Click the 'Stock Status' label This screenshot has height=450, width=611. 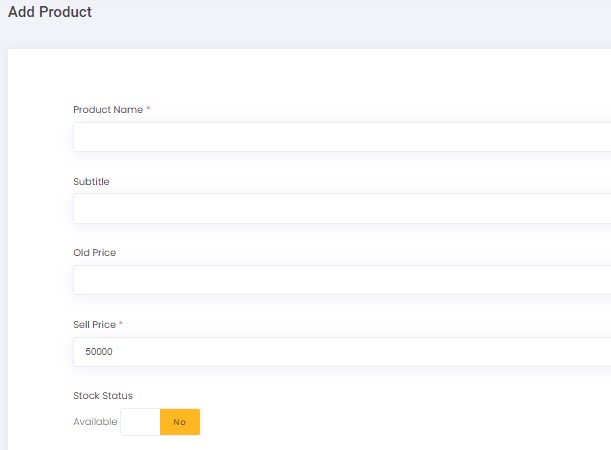(103, 396)
